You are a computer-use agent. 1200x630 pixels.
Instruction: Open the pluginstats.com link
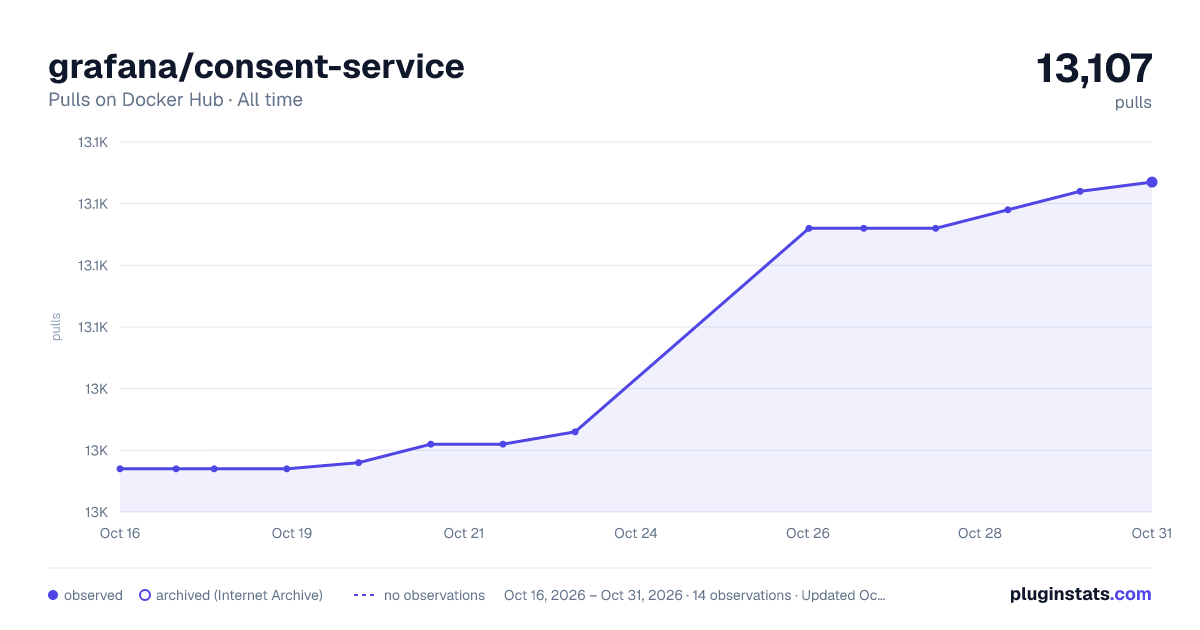[x=1080, y=594]
